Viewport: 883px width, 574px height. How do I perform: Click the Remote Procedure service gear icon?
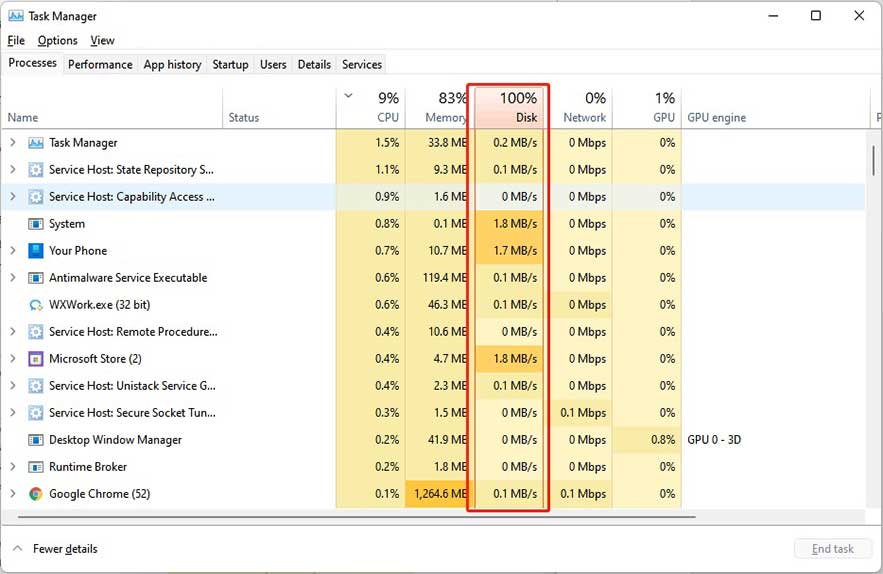[x=35, y=332]
